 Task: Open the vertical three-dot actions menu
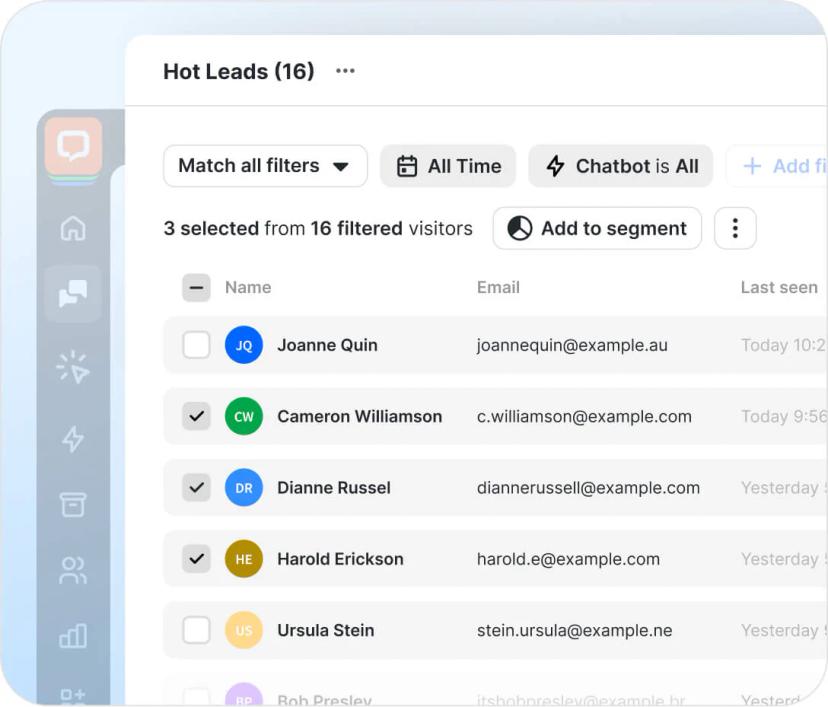click(x=735, y=228)
